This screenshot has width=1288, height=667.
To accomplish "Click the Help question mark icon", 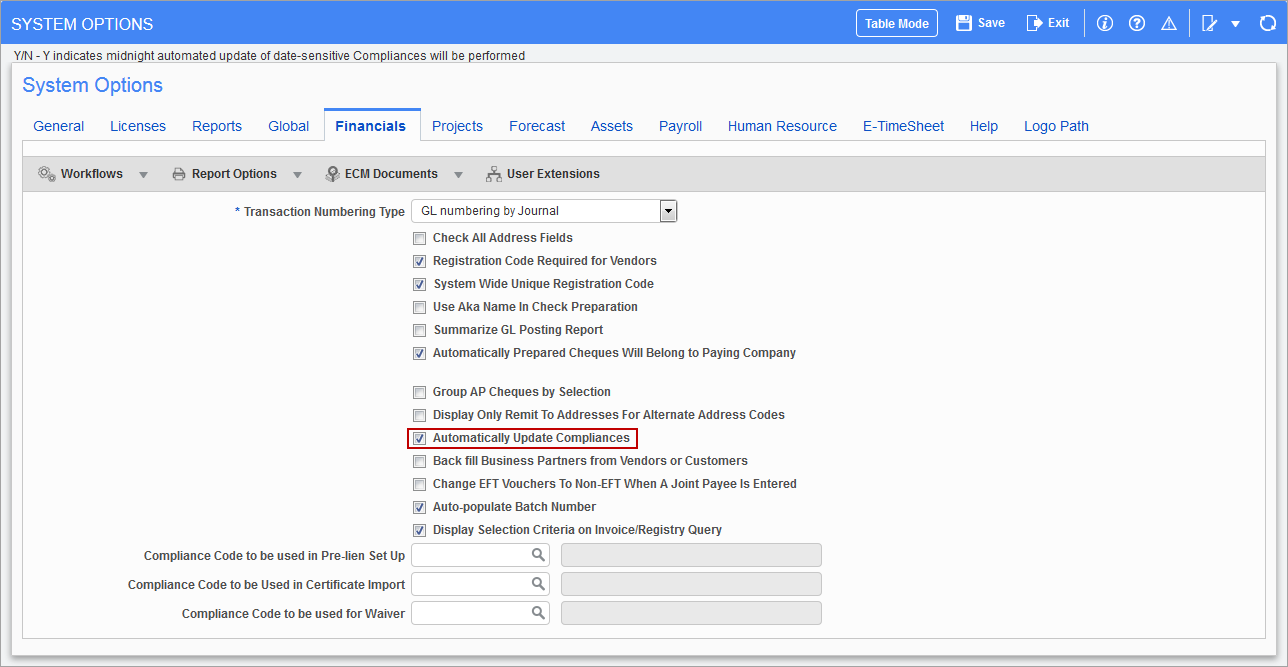I will click(x=1136, y=22).
